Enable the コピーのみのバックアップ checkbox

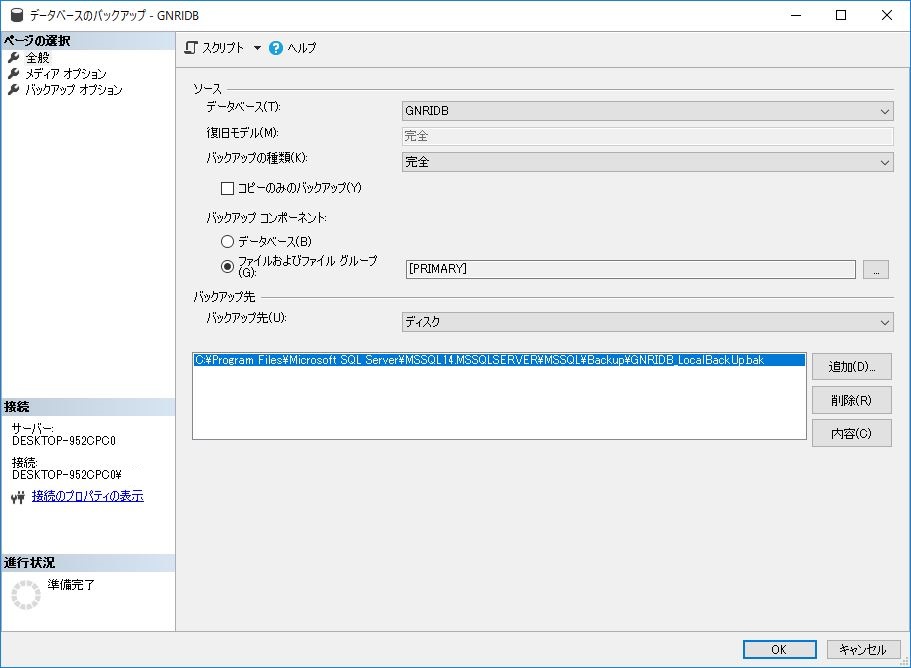click(x=227, y=188)
